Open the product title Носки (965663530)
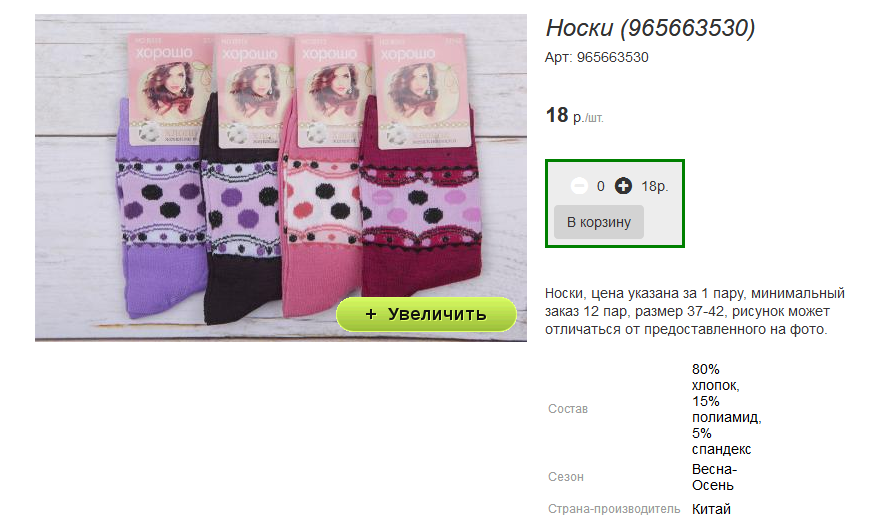Screen dimensions: 870x522 [650, 28]
